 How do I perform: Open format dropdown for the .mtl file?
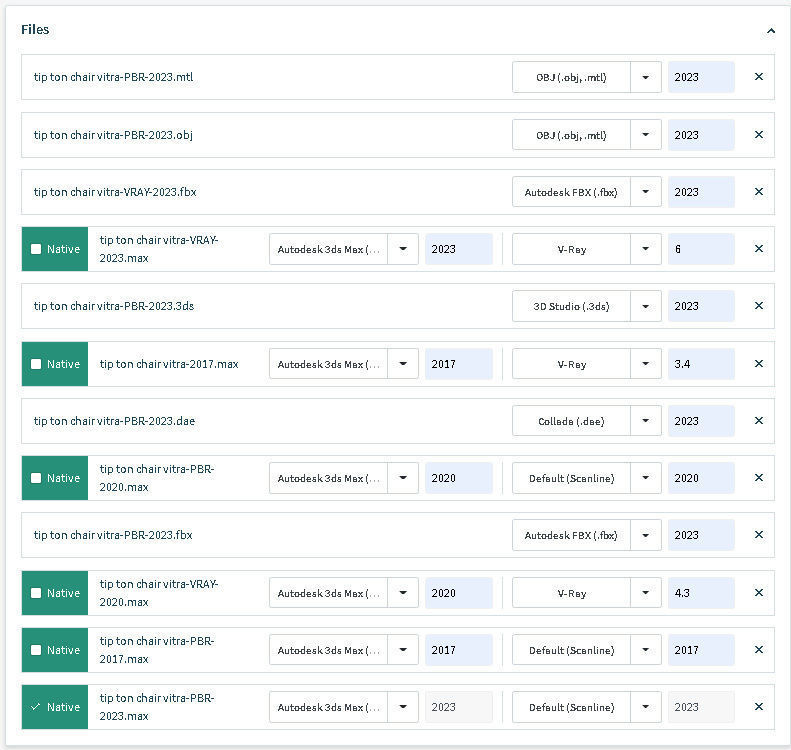pyautogui.click(x=646, y=77)
